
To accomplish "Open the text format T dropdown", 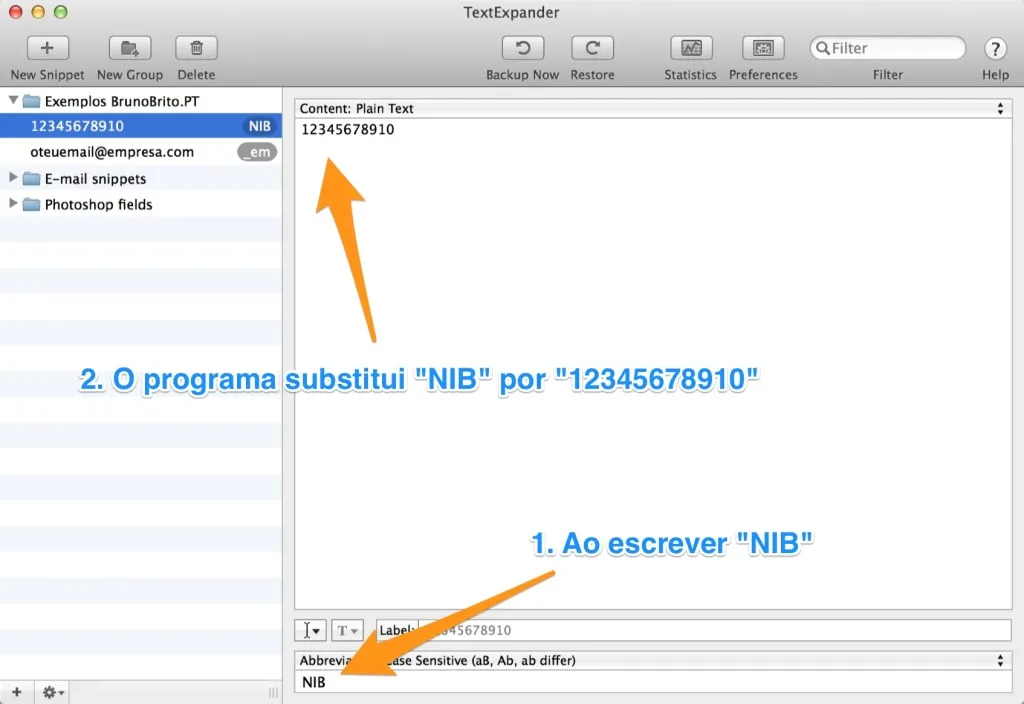I will click(347, 630).
